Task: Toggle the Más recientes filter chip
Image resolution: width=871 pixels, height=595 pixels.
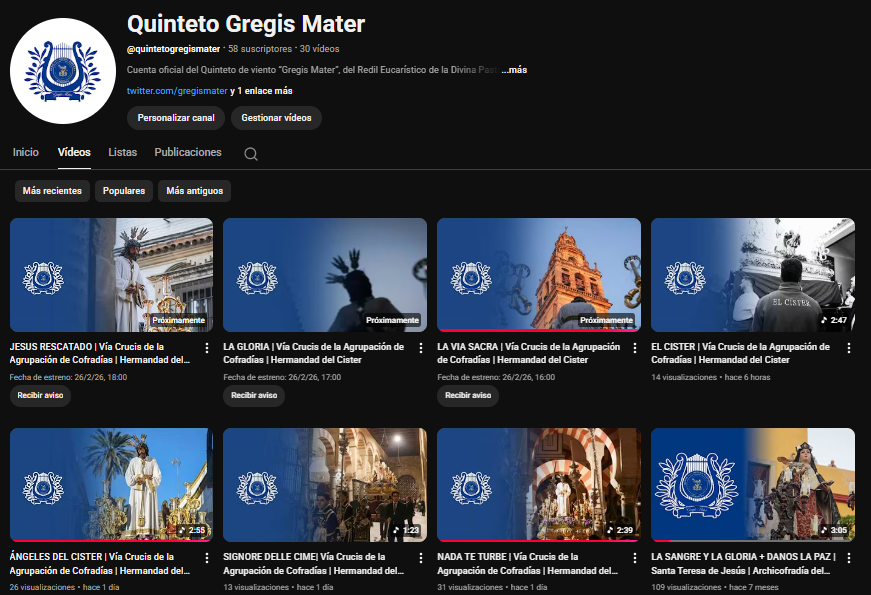Action: [52, 191]
